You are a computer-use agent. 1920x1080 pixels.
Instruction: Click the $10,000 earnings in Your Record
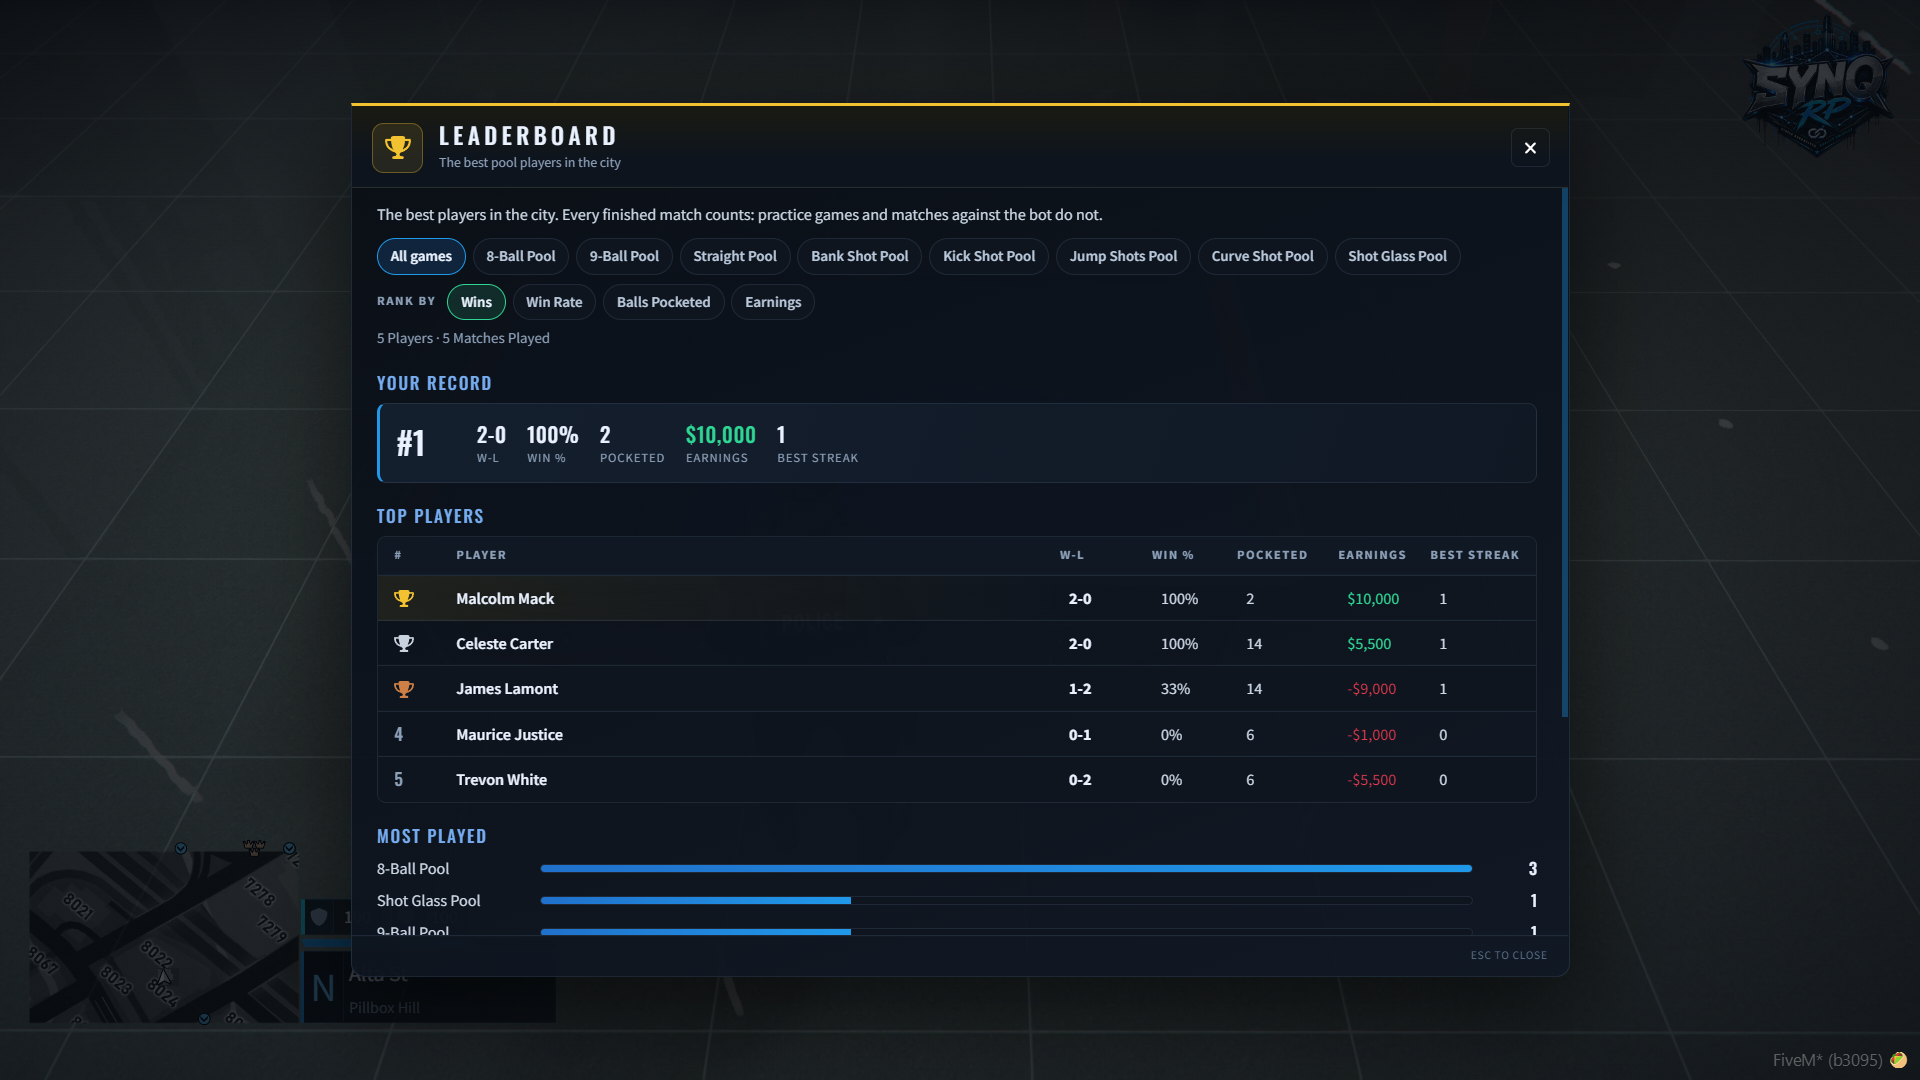tap(720, 435)
